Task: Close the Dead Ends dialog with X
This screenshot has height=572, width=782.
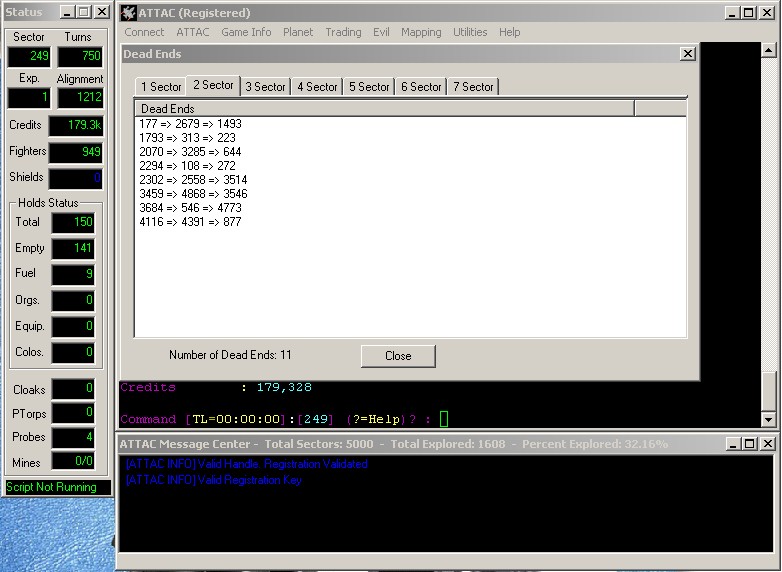Action: click(687, 54)
